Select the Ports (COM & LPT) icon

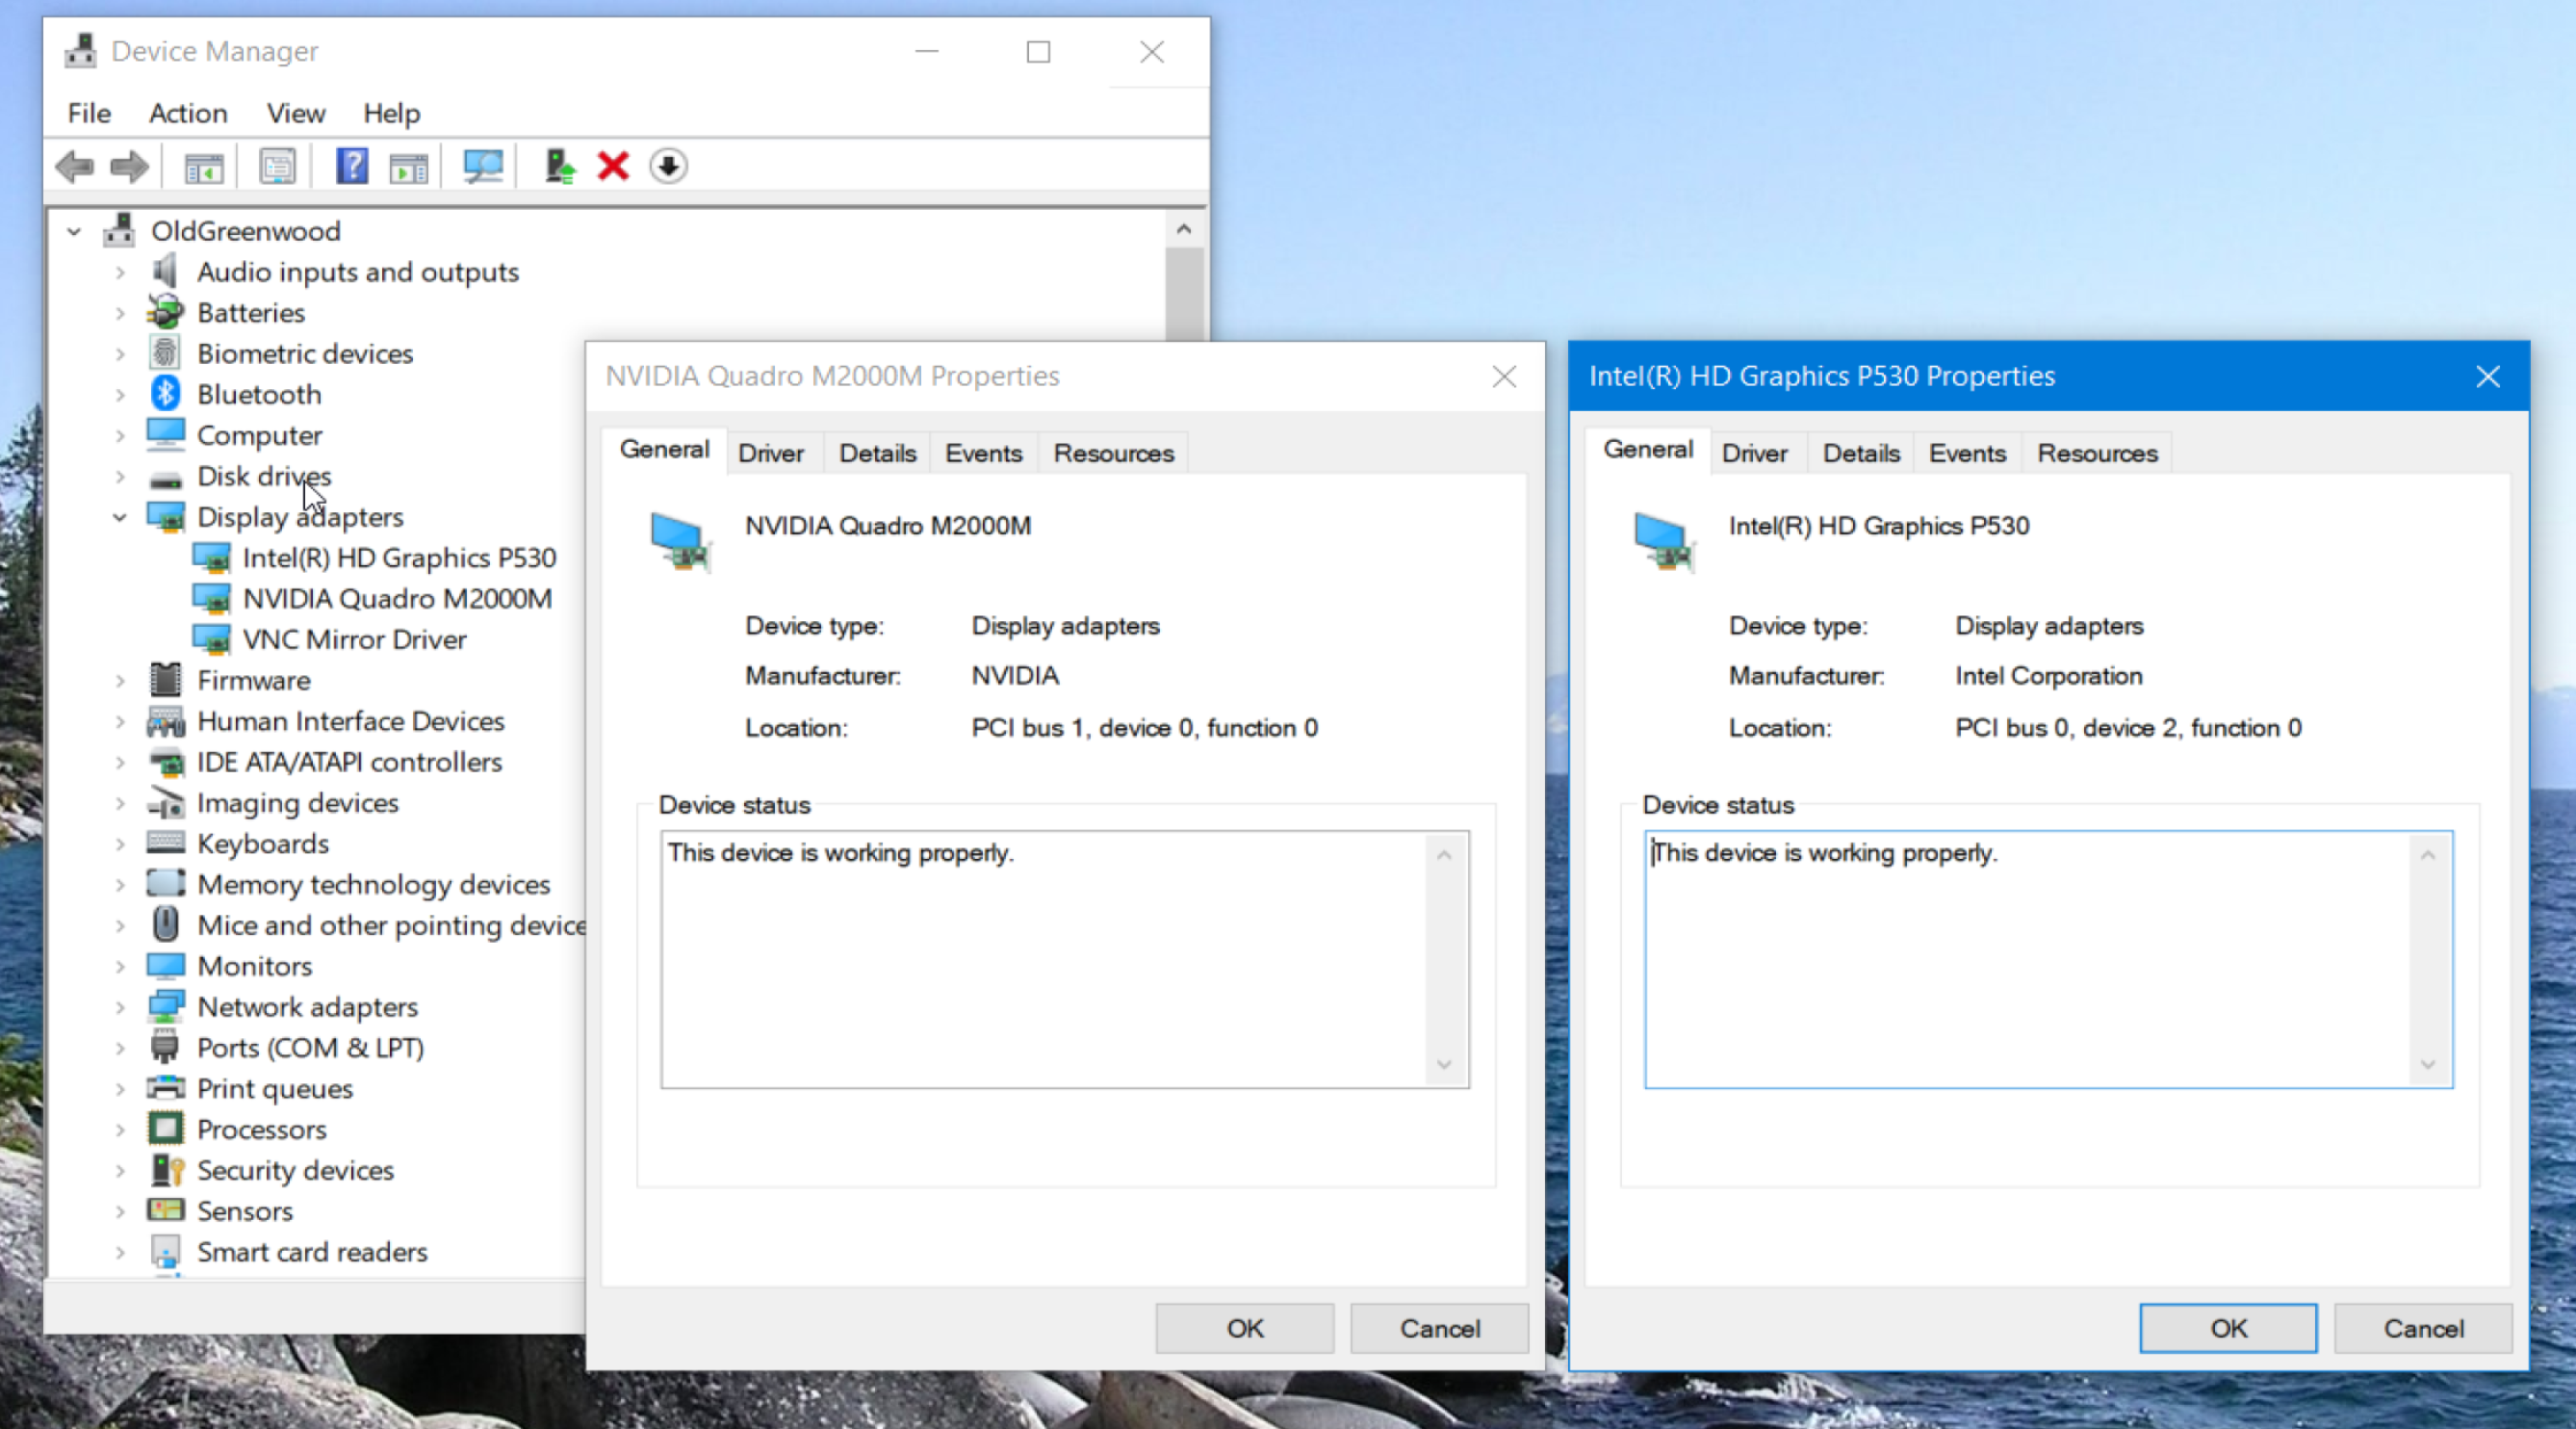(x=166, y=1047)
